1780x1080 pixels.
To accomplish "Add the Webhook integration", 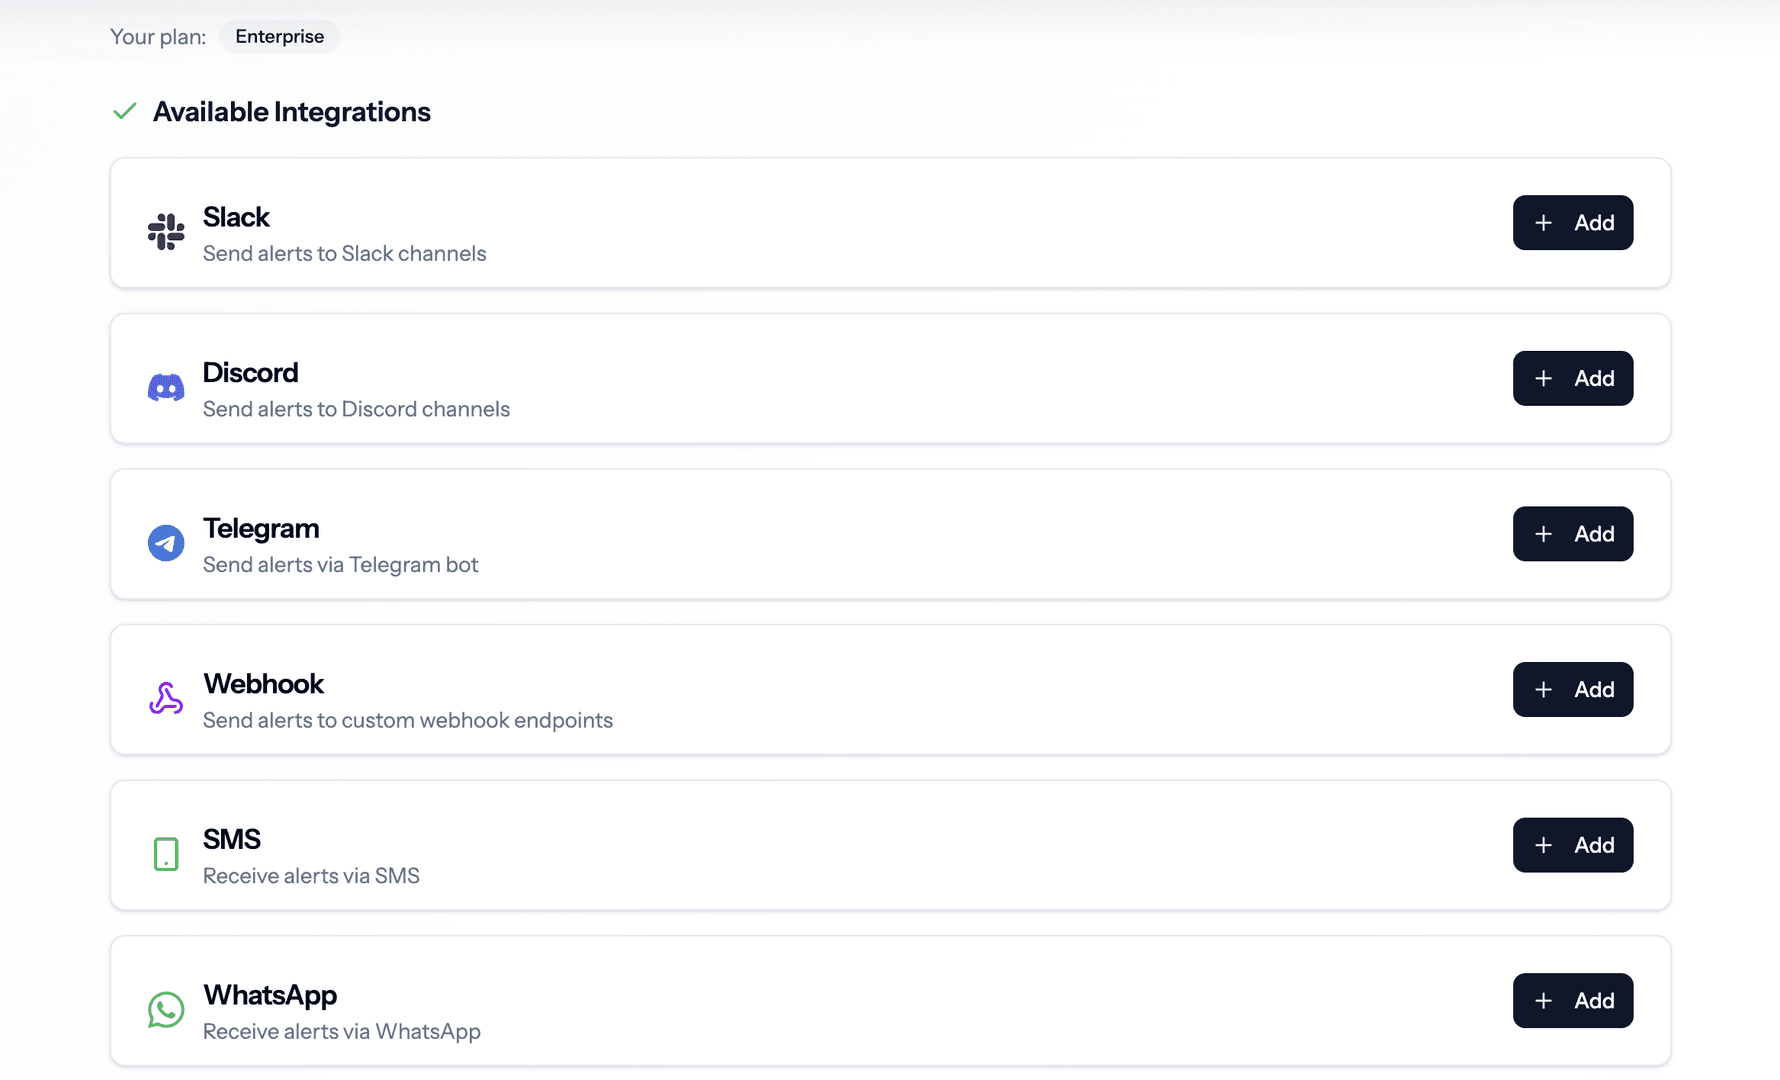I will pyautogui.click(x=1573, y=689).
